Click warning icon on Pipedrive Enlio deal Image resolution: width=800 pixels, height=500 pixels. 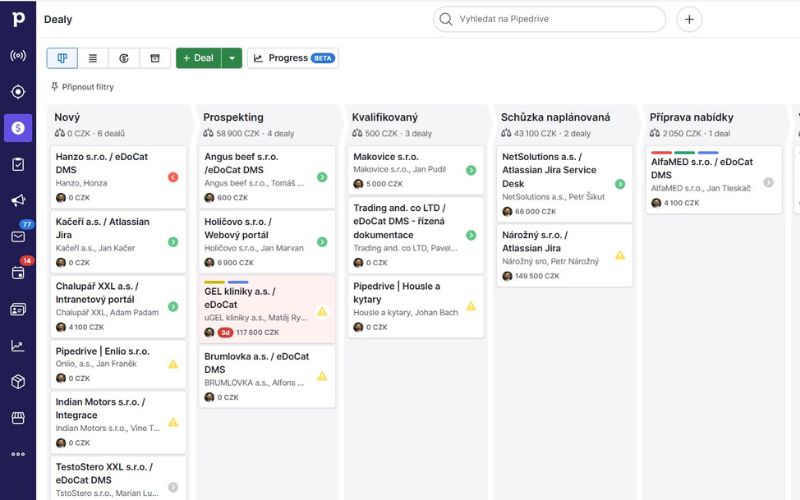[x=173, y=364]
